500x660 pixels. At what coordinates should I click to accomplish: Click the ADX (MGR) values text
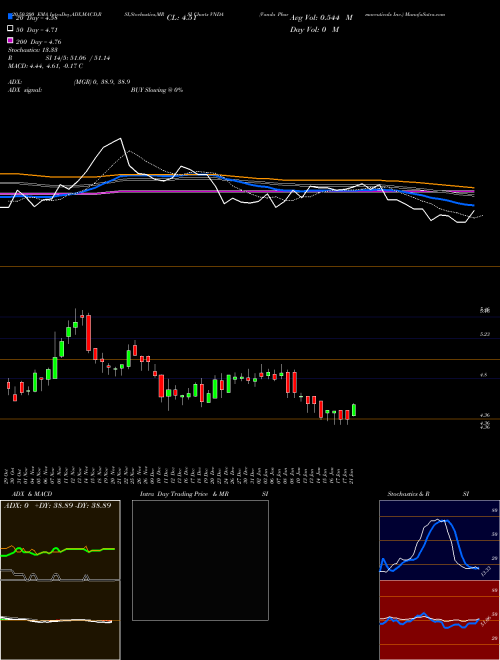point(101,82)
